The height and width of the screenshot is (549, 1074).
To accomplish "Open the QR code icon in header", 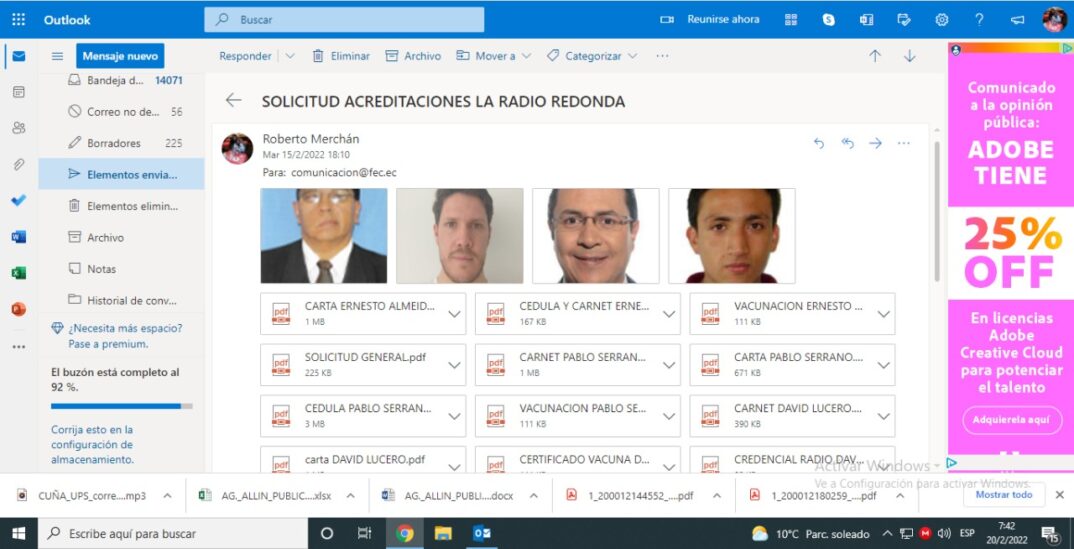I will pos(791,20).
